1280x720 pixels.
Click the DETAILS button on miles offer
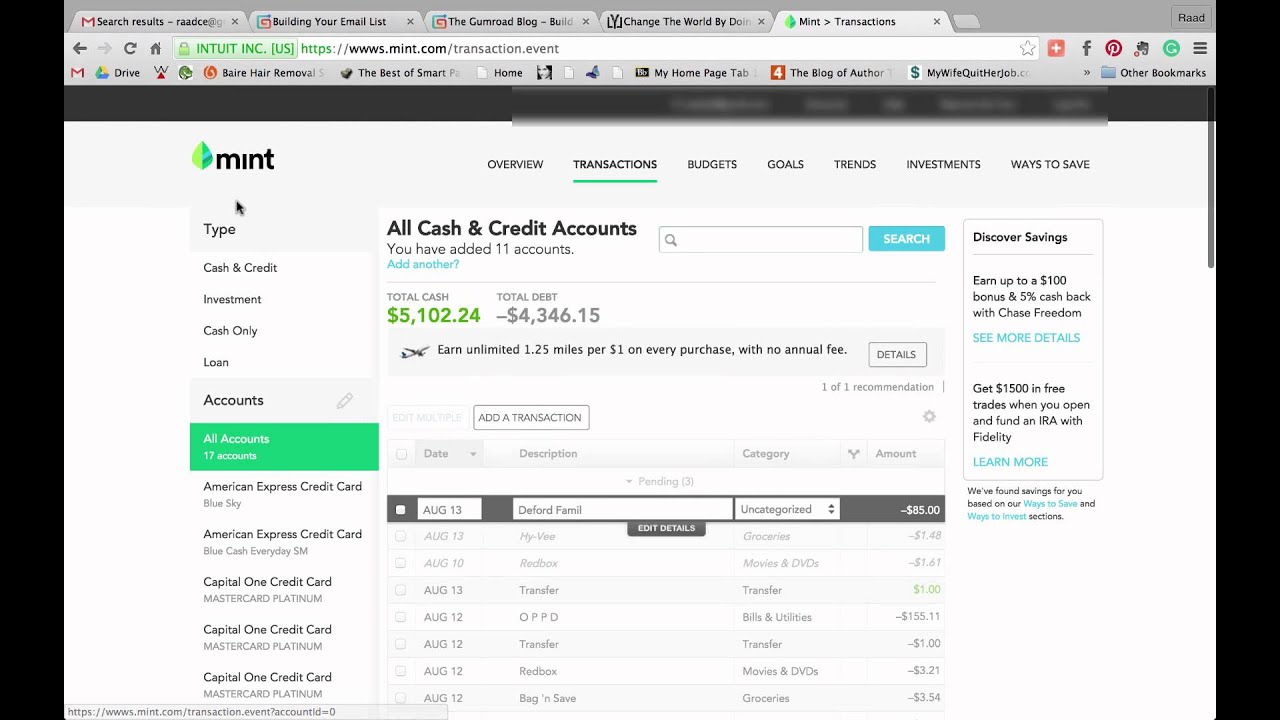(x=896, y=354)
